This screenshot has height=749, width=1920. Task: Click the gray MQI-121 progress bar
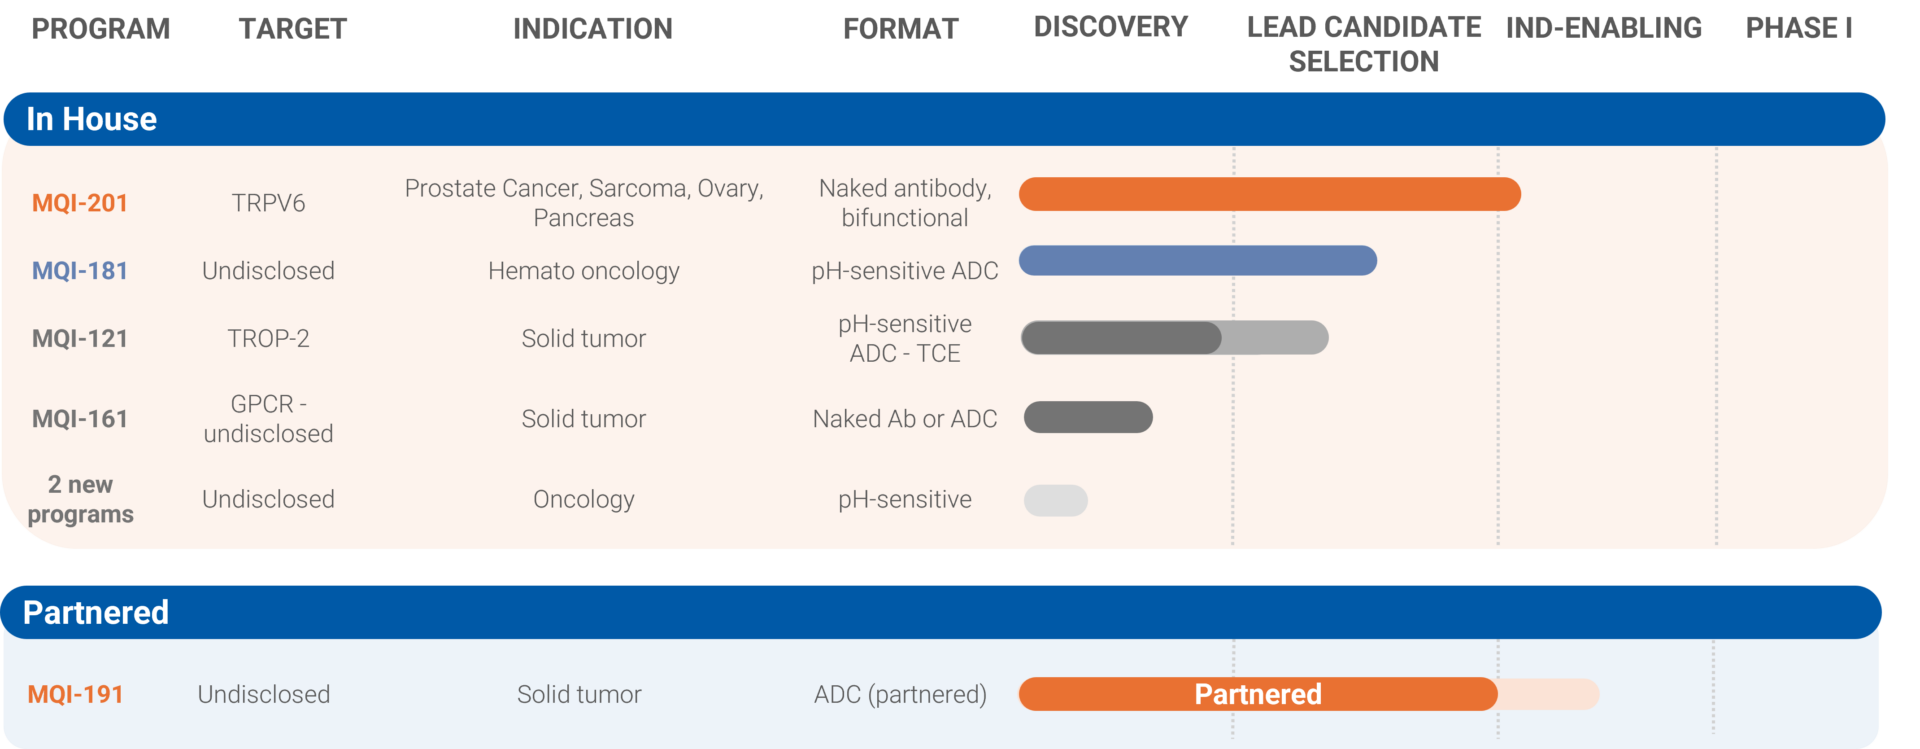pyautogui.click(x=1174, y=338)
